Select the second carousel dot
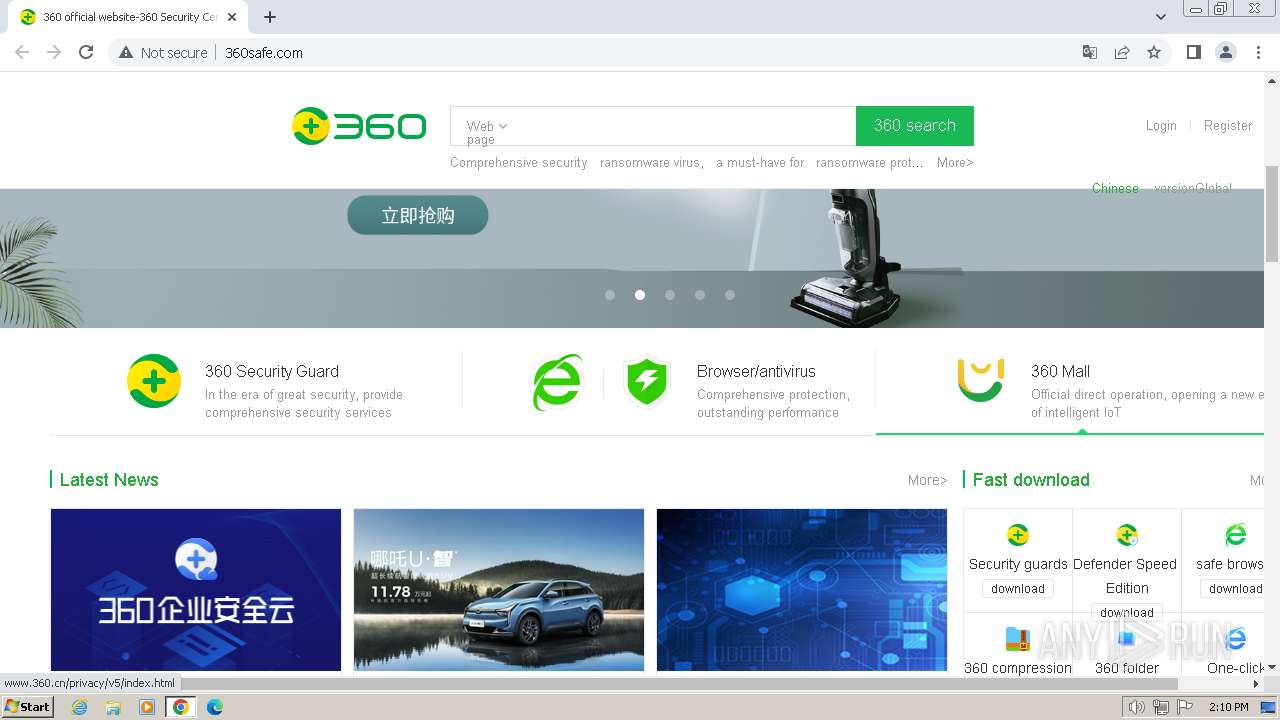Viewport: 1280px width, 720px height. click(x=640, y=295)
